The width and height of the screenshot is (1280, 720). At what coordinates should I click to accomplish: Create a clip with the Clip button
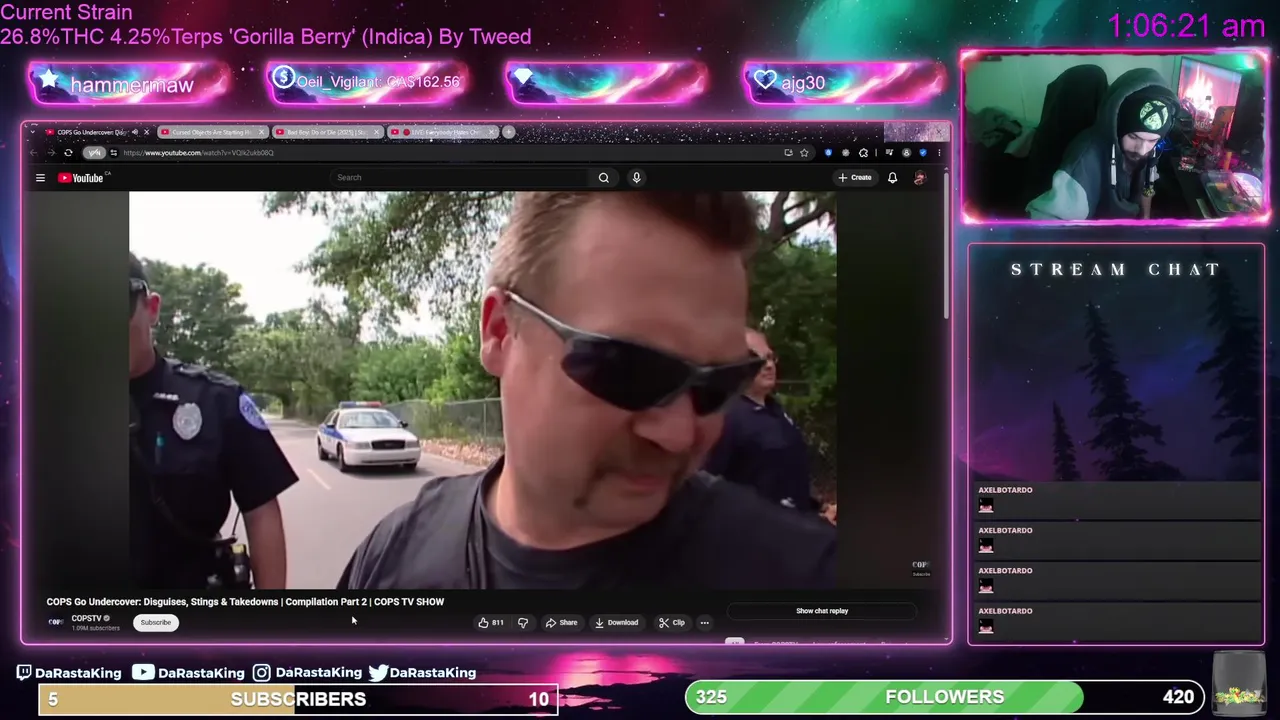672,623
